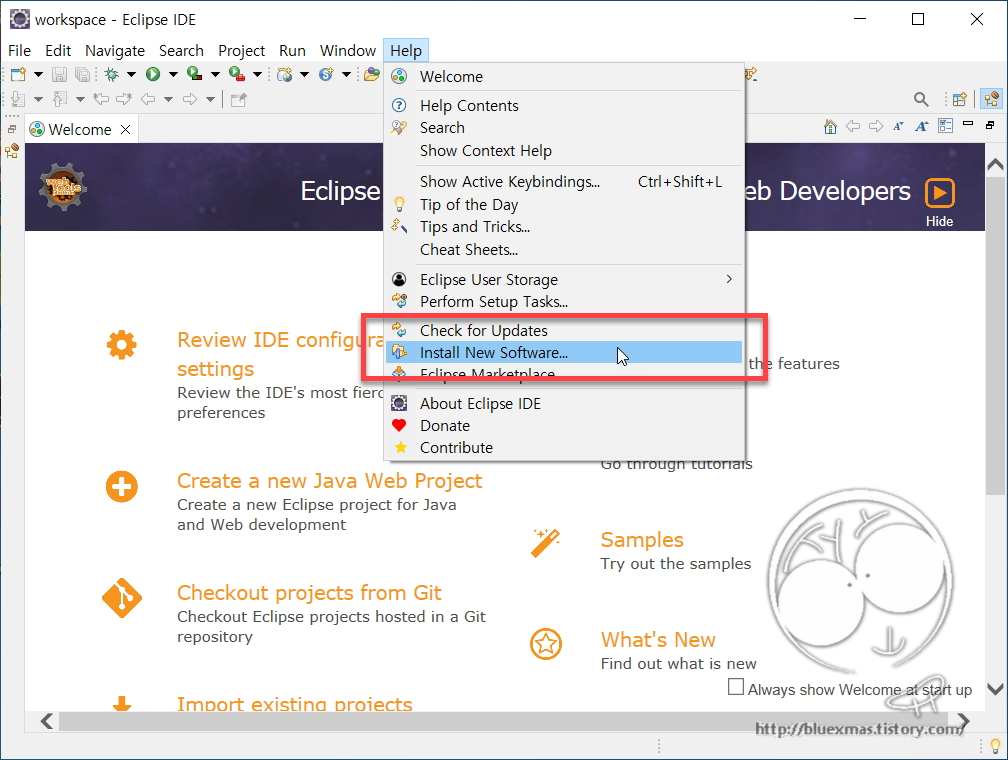Viewport: 1008px width, 760px height.
Task: Click the Last Edit Location icon
Action: click(x=101, y=99)
